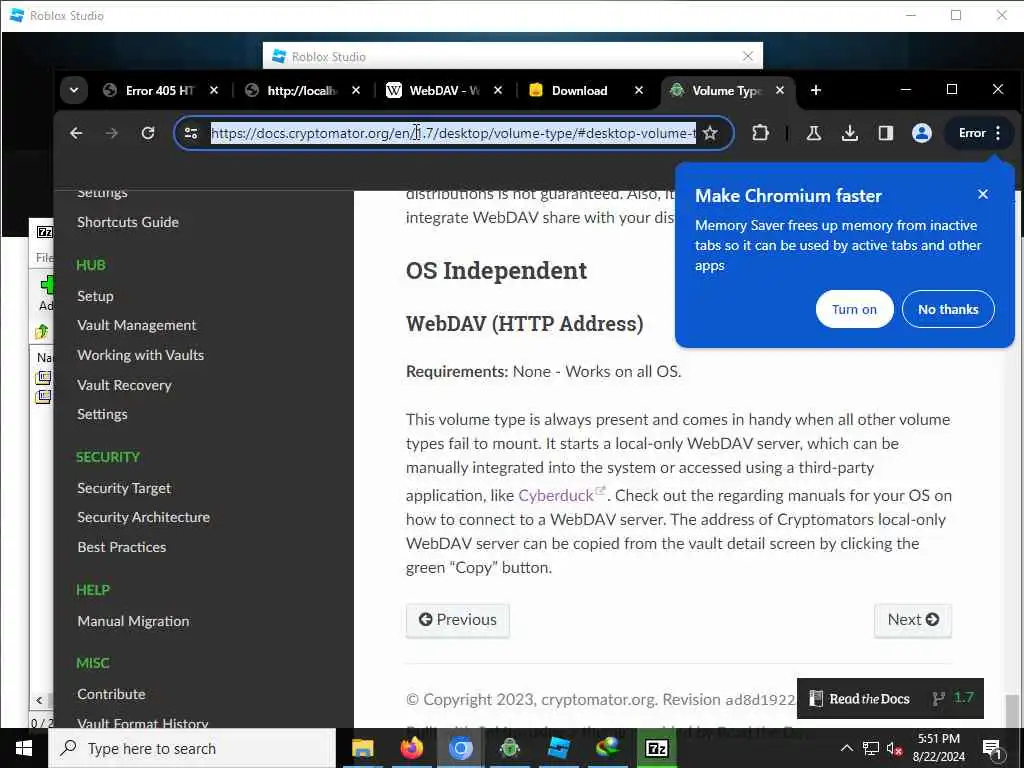
Task: Dismiss the Make Chromium faster popup
Action: tap(983, 194)
